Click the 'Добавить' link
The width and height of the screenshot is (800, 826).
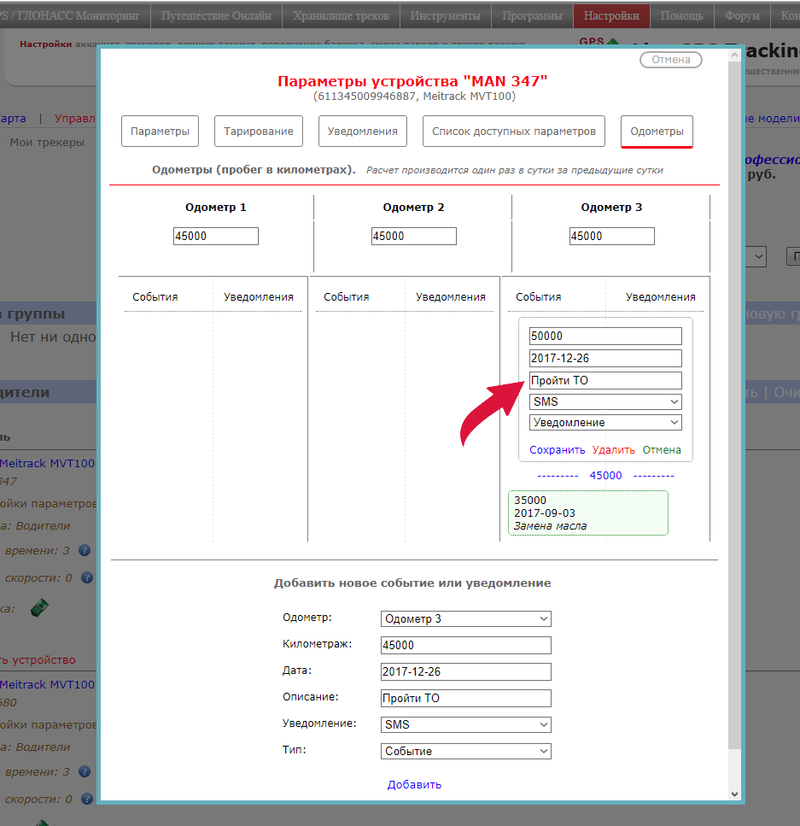[x=414, y=784]
